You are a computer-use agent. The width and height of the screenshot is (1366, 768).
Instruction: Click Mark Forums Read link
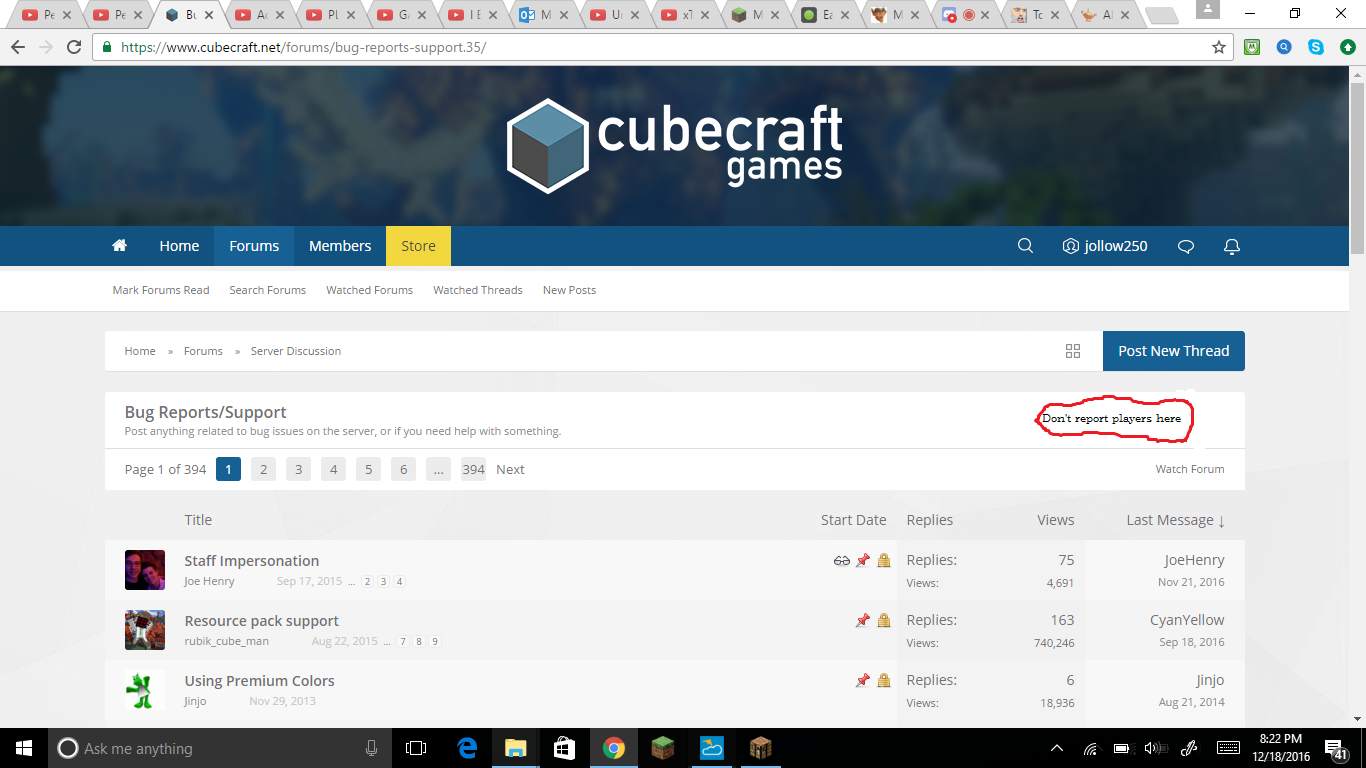(x=161, y=290)
